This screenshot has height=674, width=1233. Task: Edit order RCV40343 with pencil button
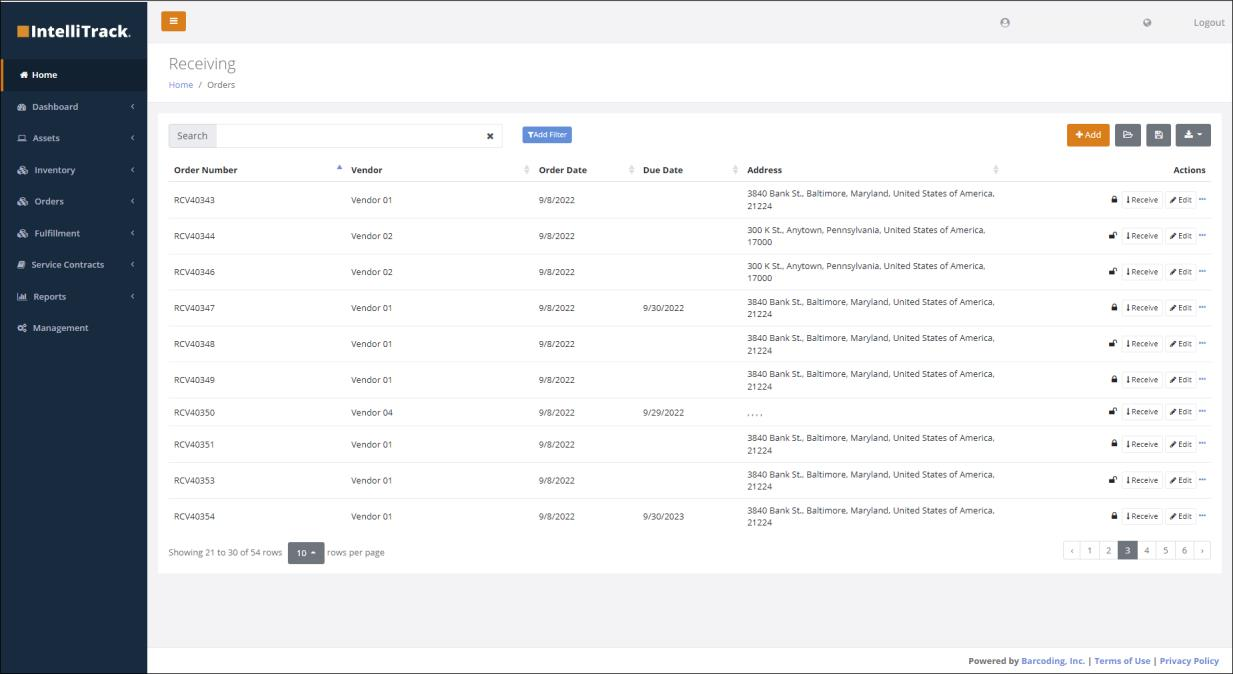pos(1181,200)
